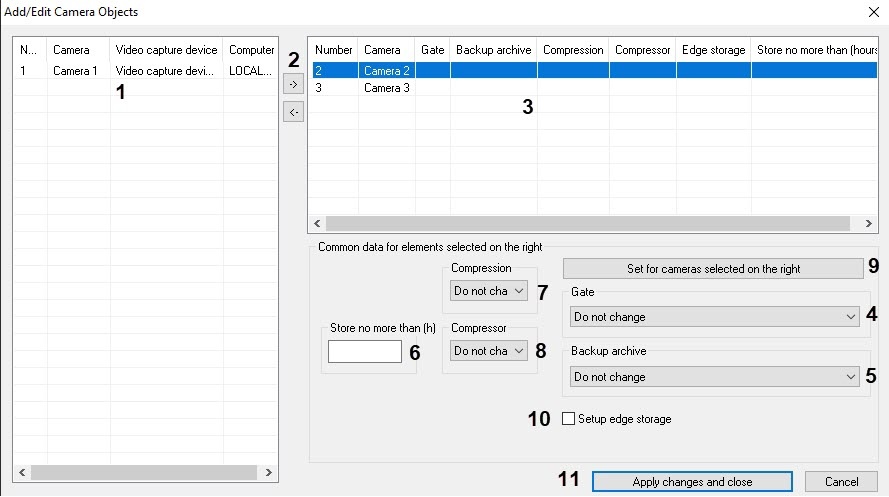Viewport: 889px width, 497px height.
Task: Click the move-right arrow button
Action: pos(293,85)
